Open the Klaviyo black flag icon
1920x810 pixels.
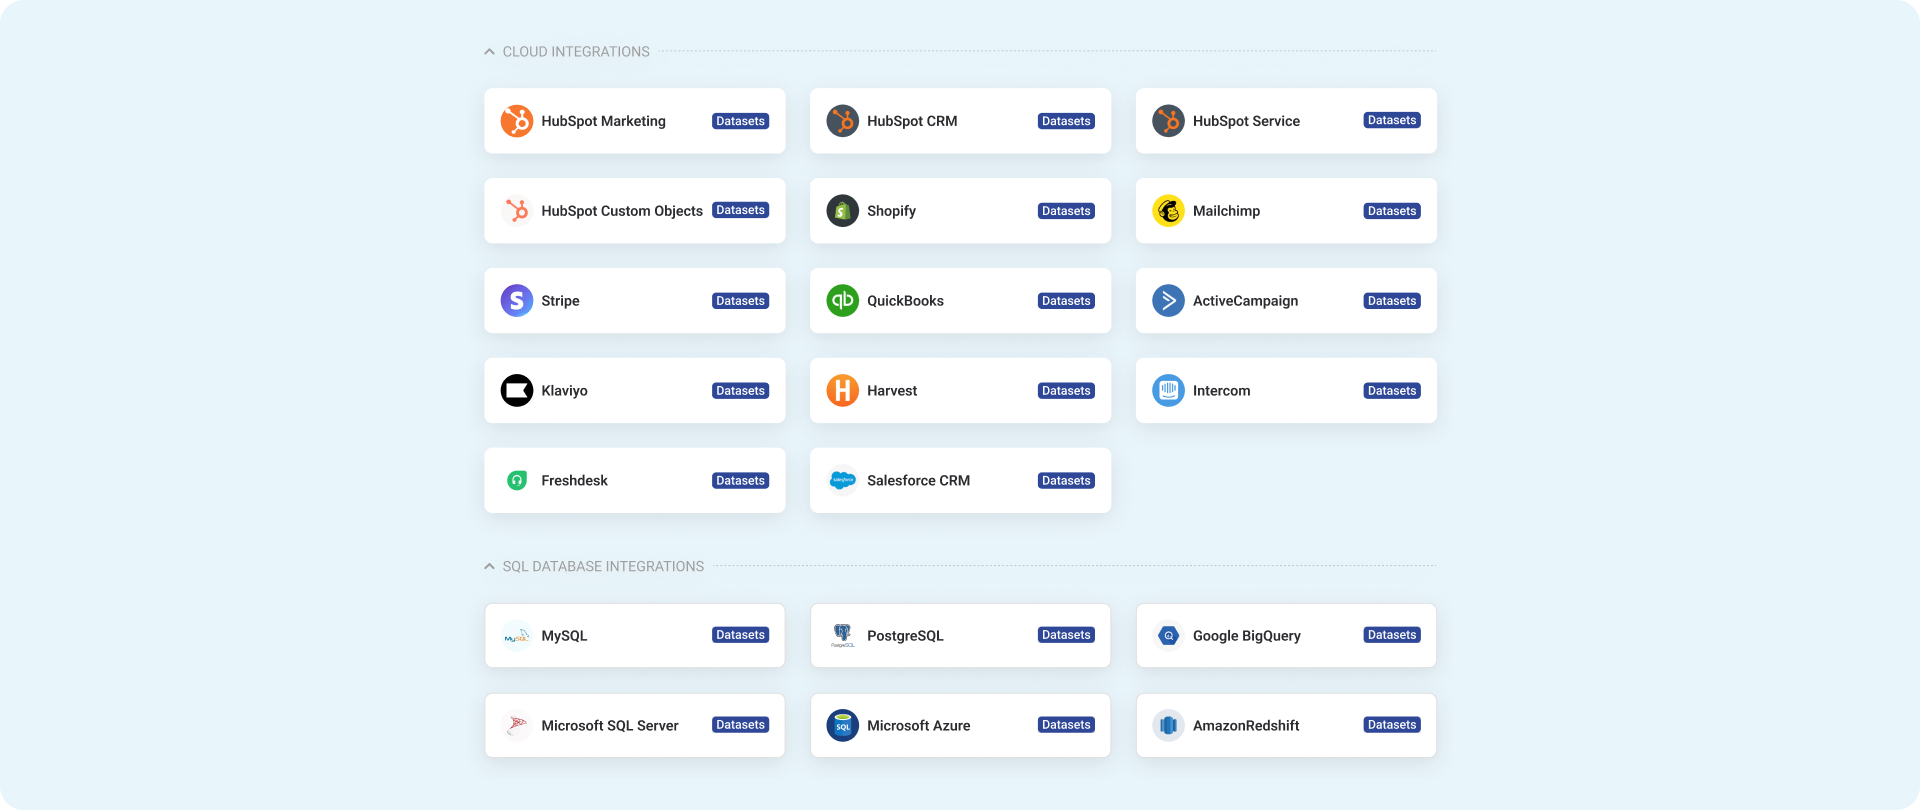click(x=516, y=391)
